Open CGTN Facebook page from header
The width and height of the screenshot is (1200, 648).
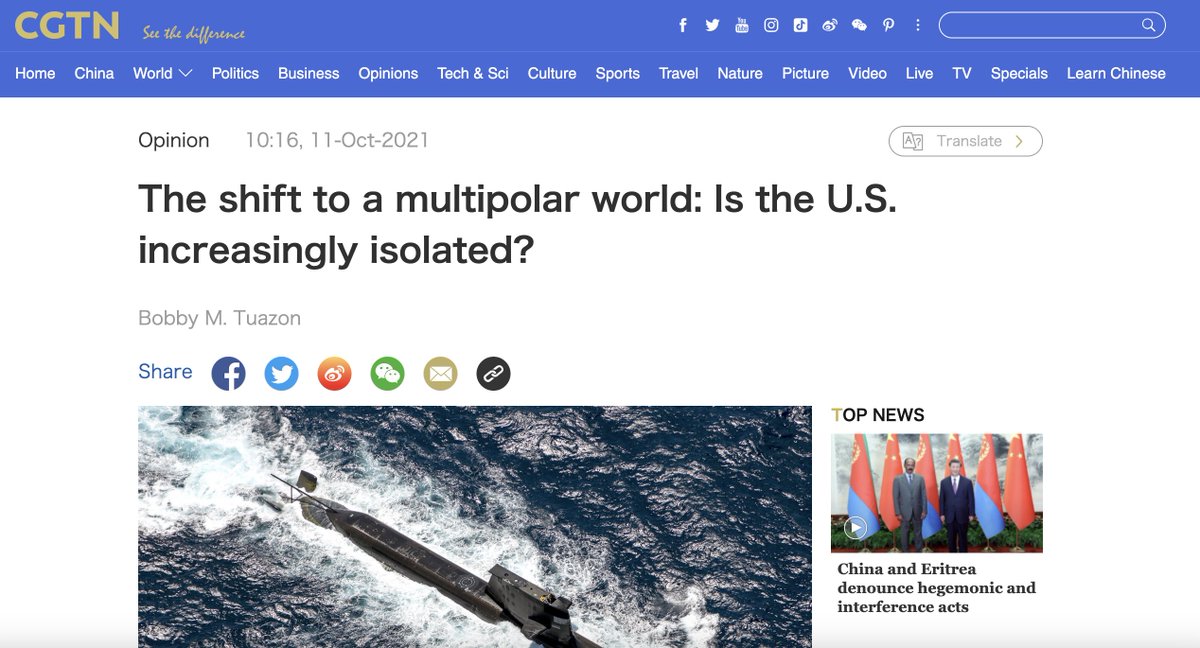[x=683, y=25]
